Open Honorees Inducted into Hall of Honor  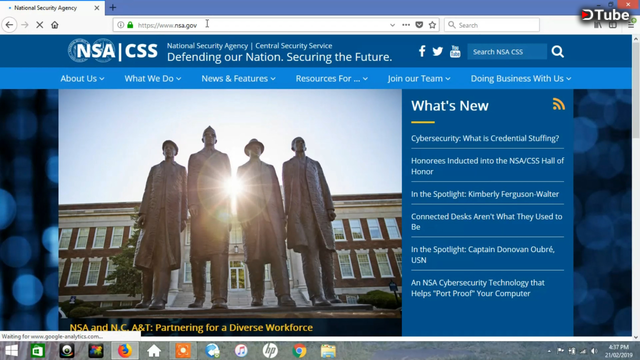[487, 166]
